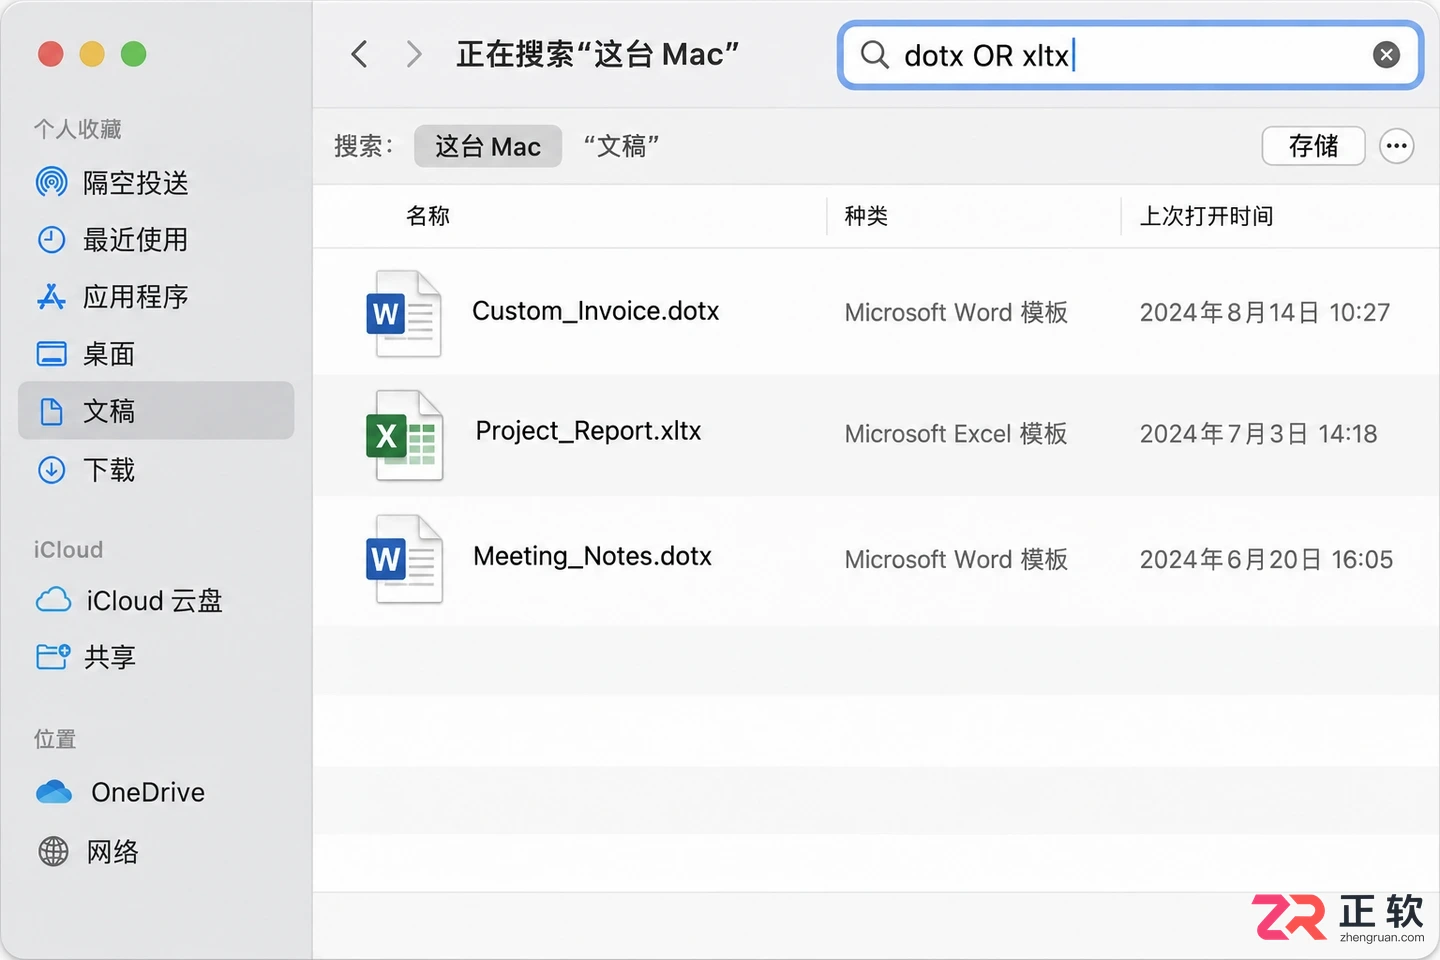Image resolution: width=1440 pixels, height=960 pixels.
Task: Click the date 2024年6月20日 16:05
Action: 1266,560
